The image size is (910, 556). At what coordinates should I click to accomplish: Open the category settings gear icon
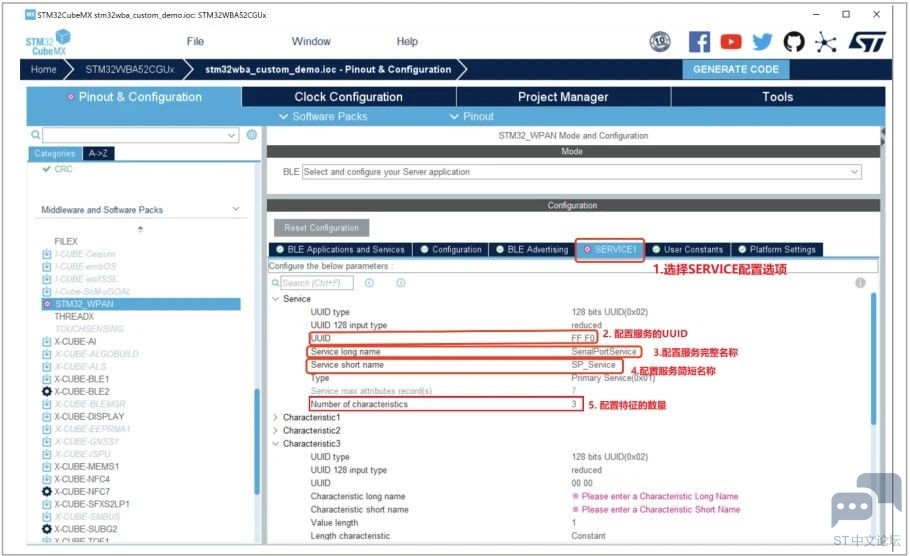(x=251, y=135)
